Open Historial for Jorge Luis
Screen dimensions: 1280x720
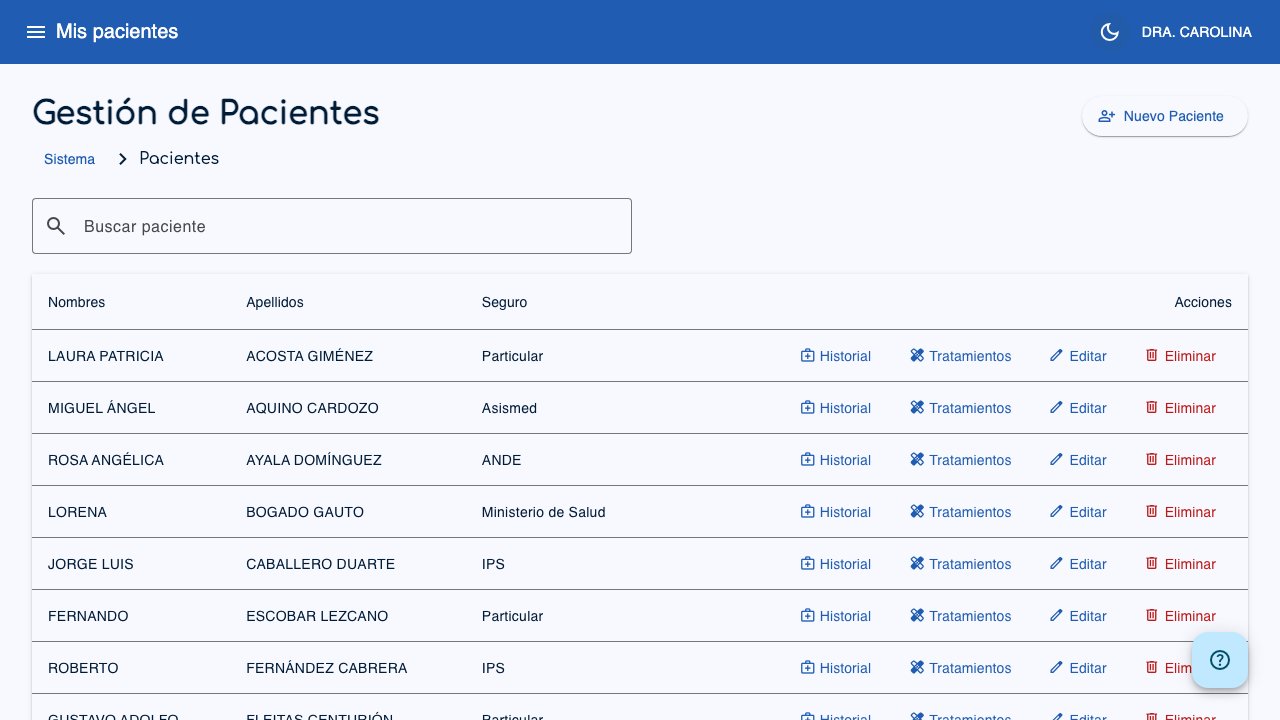[836, 564]
